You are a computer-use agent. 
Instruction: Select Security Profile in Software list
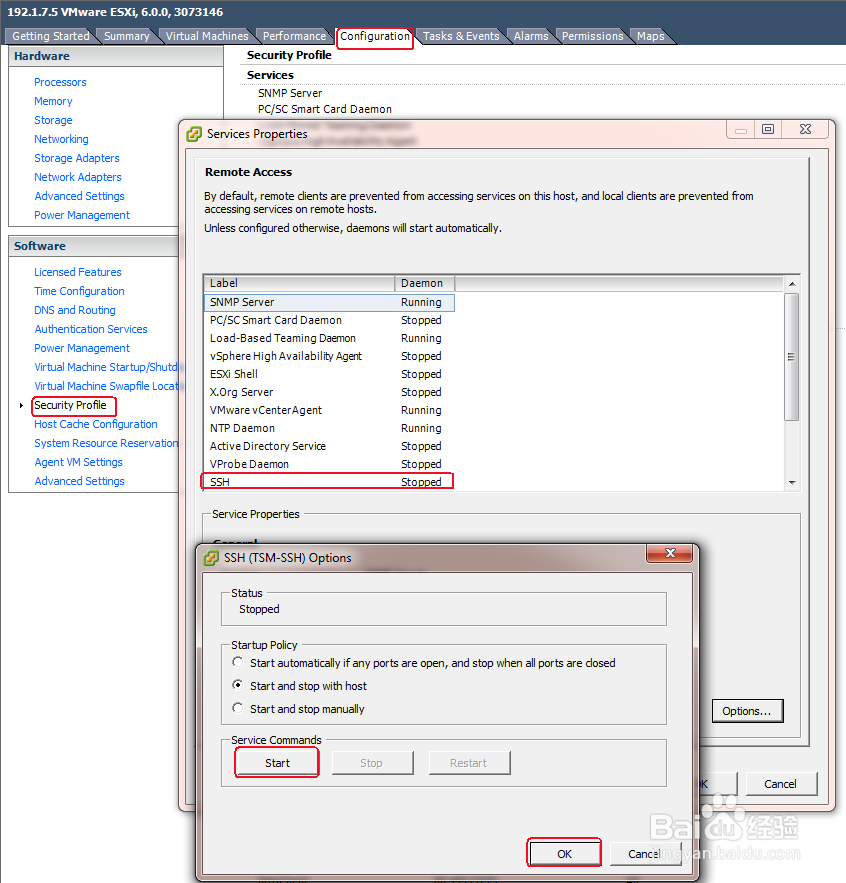click(x=70, y=405)
